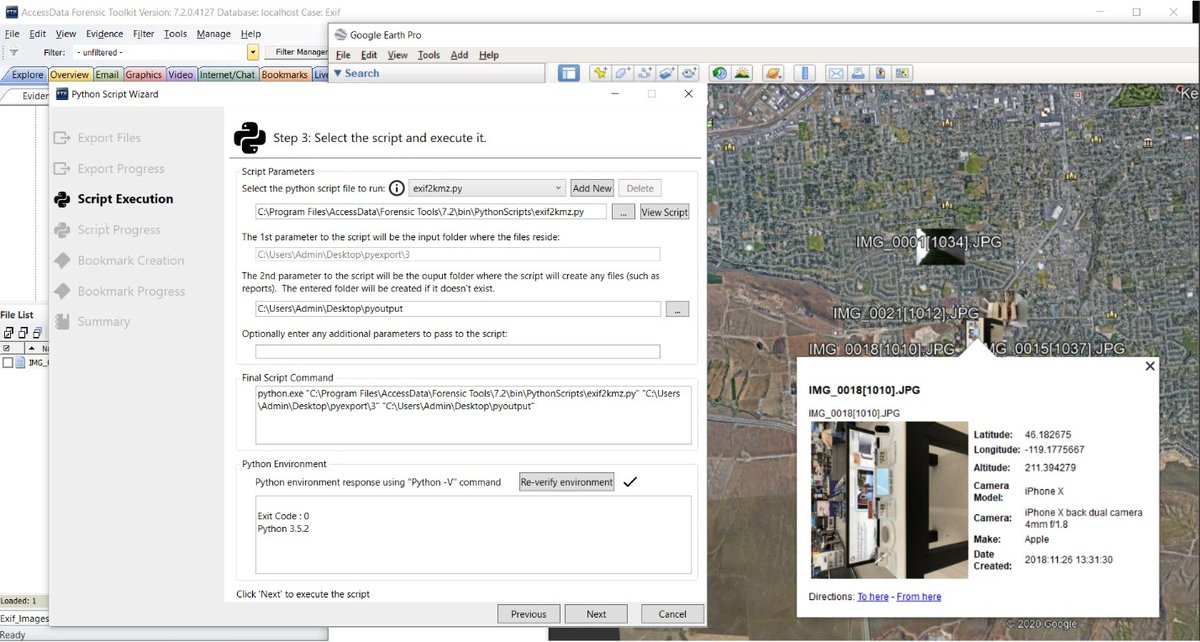Image resolution: width=1200 pixels, height=642 pixels.
Task: Toggle sunlight across the landscape icon
Action: [x=743, y=73]
